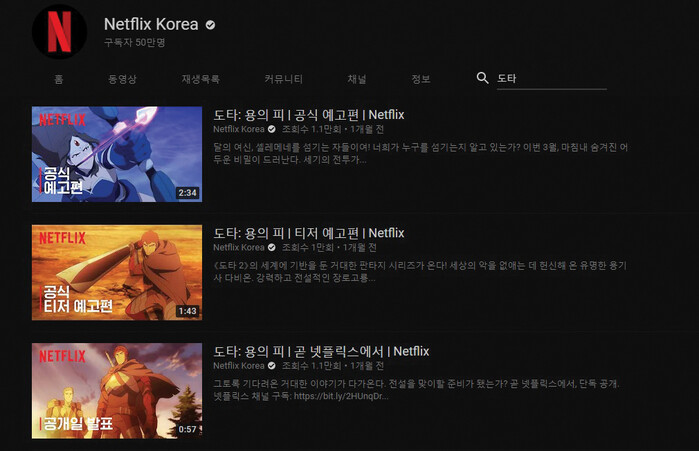This screenshot has height=451, width=699.
Task: Click the Netflix Korea channel avatar logo
Action: [x=60, y=32]
